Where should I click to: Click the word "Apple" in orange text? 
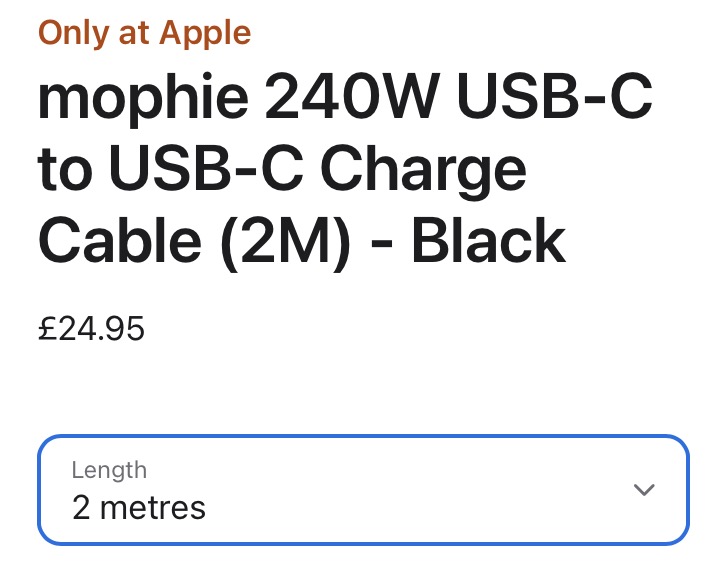coord(203,33)
